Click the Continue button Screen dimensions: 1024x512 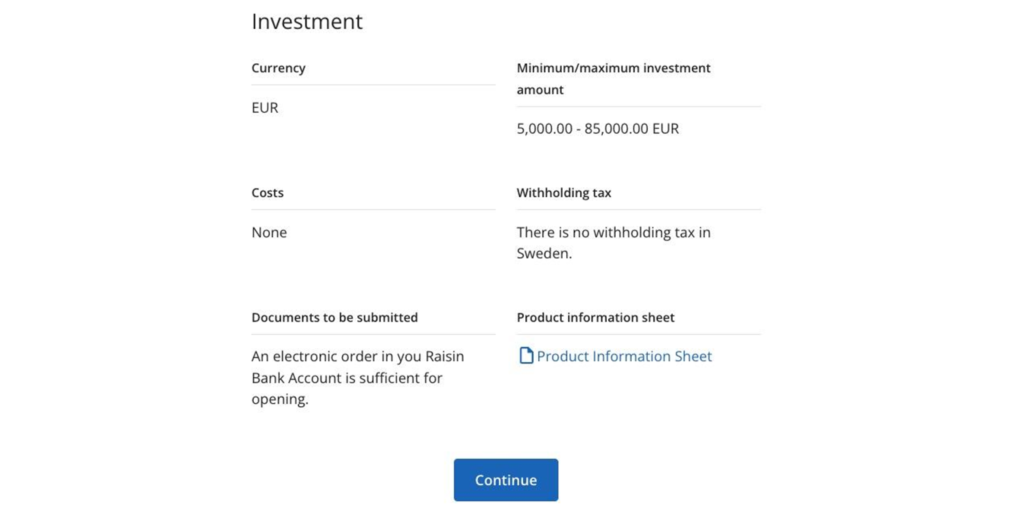click(x=505, y=480)
